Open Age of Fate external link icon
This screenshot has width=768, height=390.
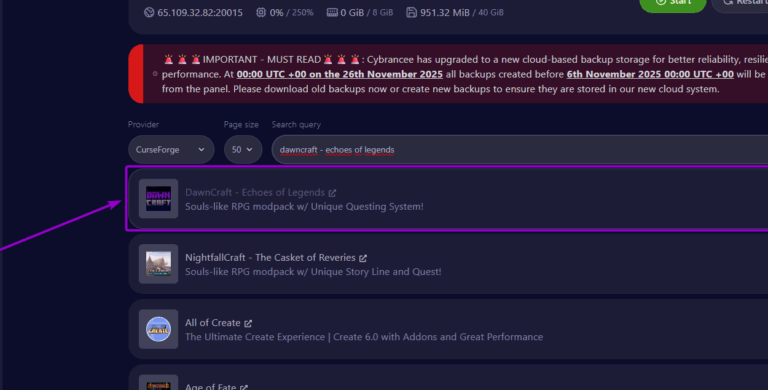click(243, 387)
